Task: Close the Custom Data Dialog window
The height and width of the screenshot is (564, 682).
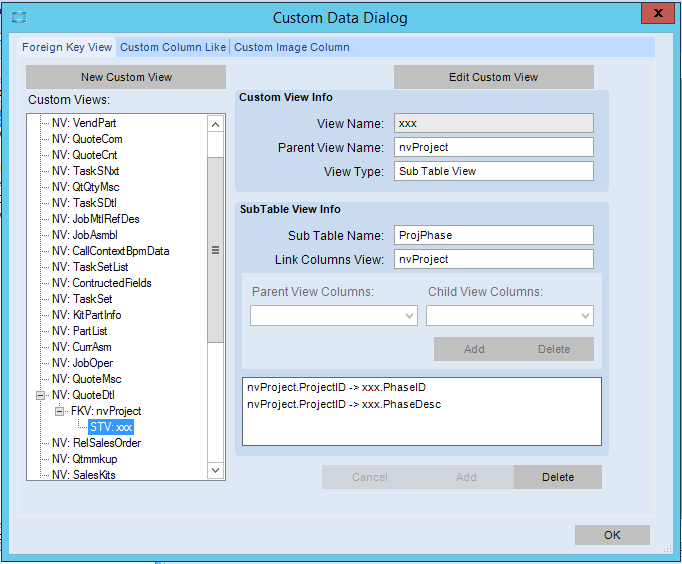Action: pos(656,15)
